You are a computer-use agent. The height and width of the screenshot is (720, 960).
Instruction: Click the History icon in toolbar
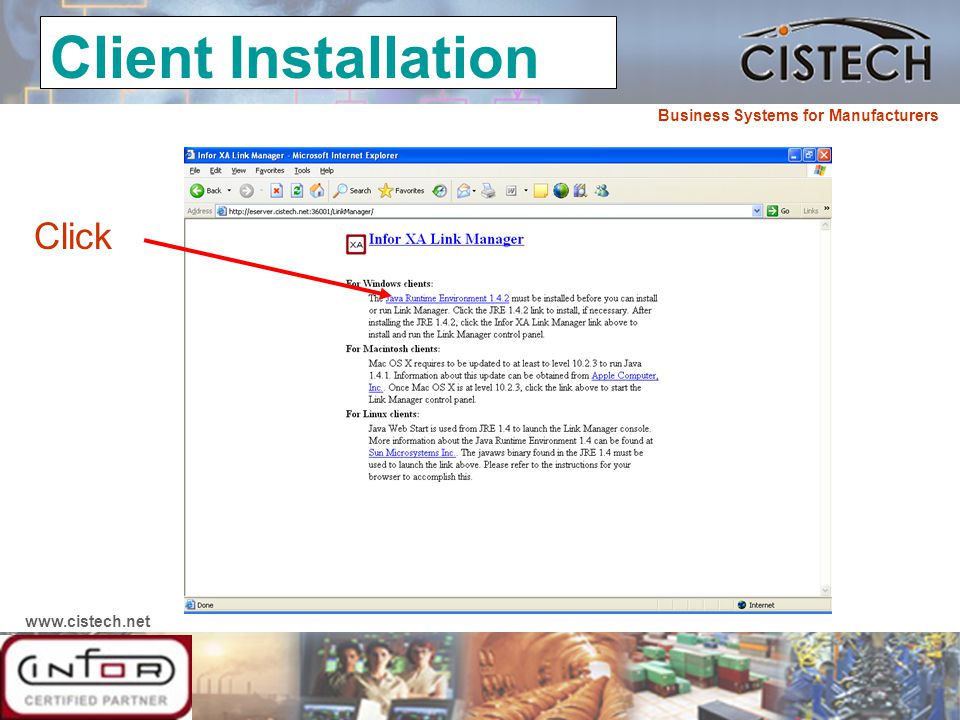point(439,191)
